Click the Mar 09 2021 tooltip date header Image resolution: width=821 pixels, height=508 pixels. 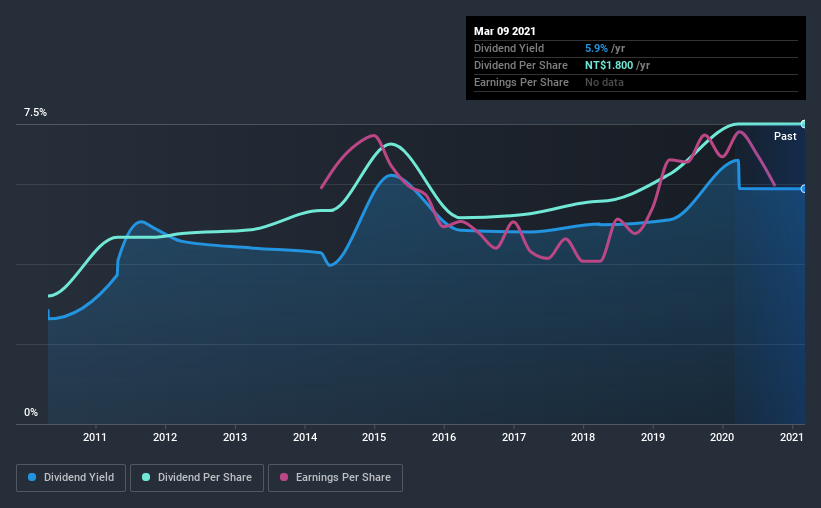coord(505,31)
